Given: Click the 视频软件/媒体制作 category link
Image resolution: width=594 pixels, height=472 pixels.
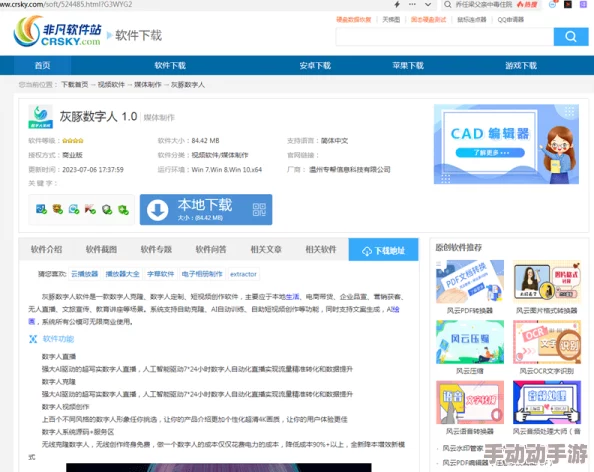Looking at the screenshot, I should point(220,155).
